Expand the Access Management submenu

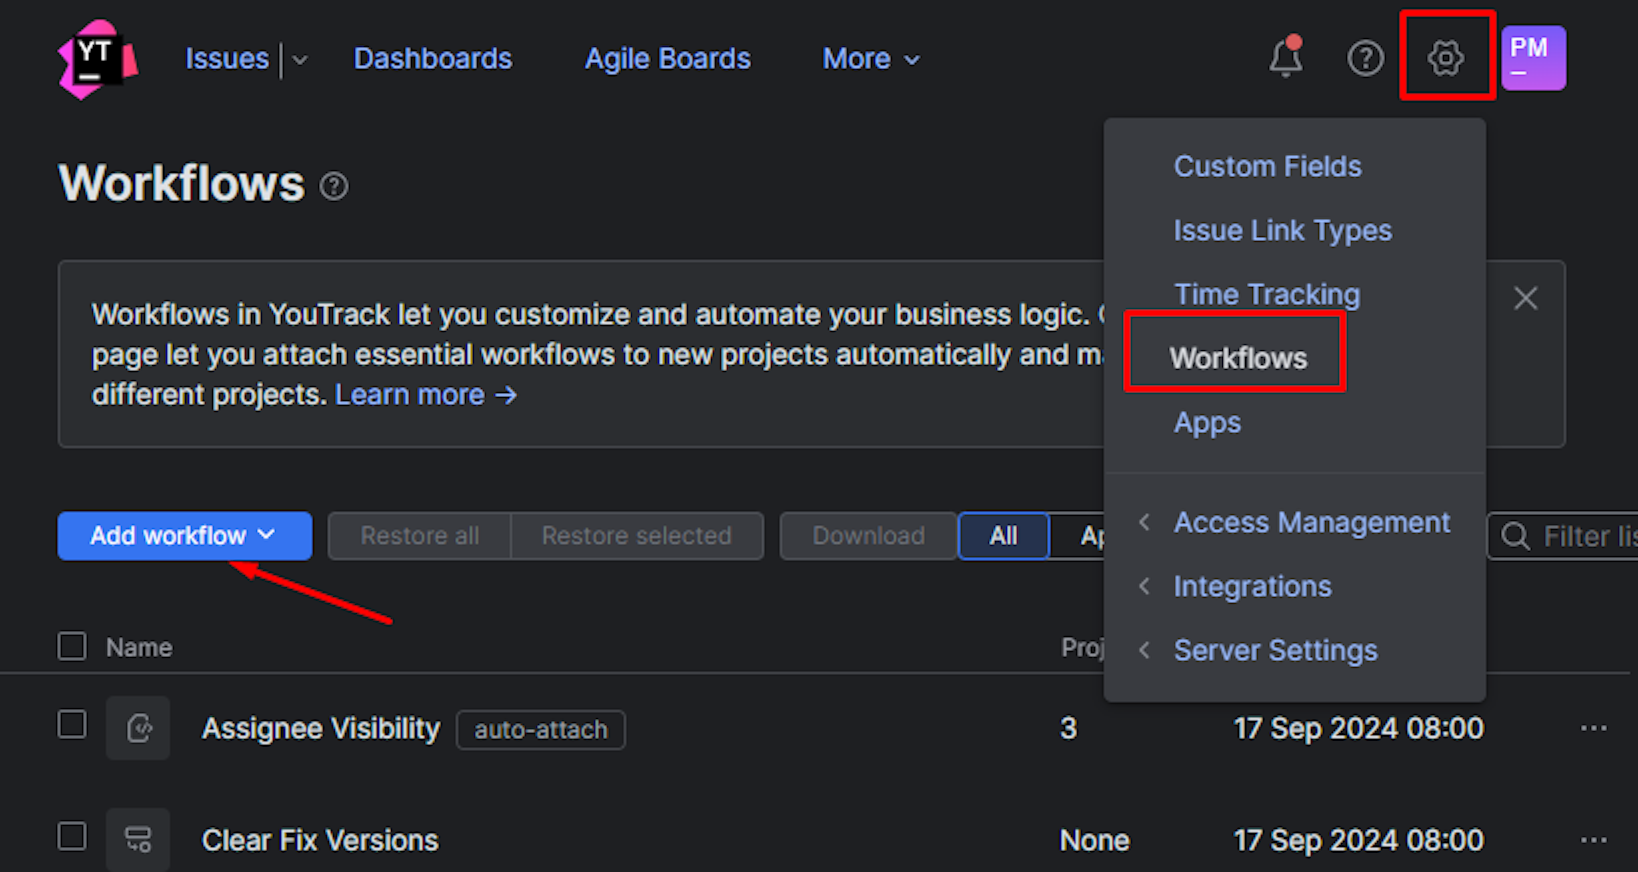1296,522
